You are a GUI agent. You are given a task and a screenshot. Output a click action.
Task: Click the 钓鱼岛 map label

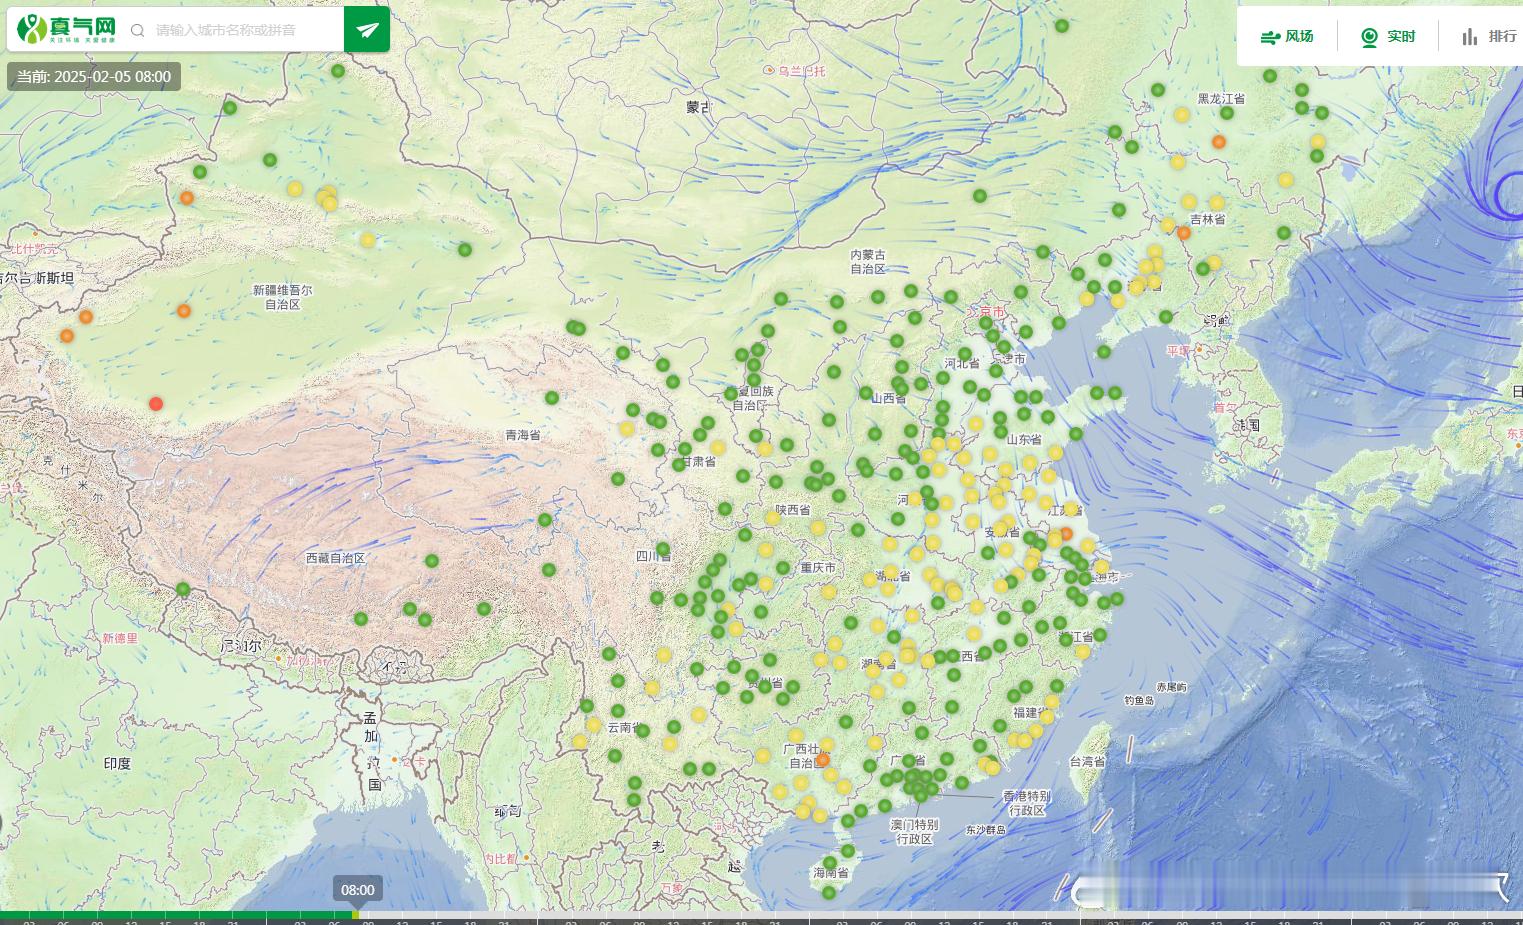1140,700
